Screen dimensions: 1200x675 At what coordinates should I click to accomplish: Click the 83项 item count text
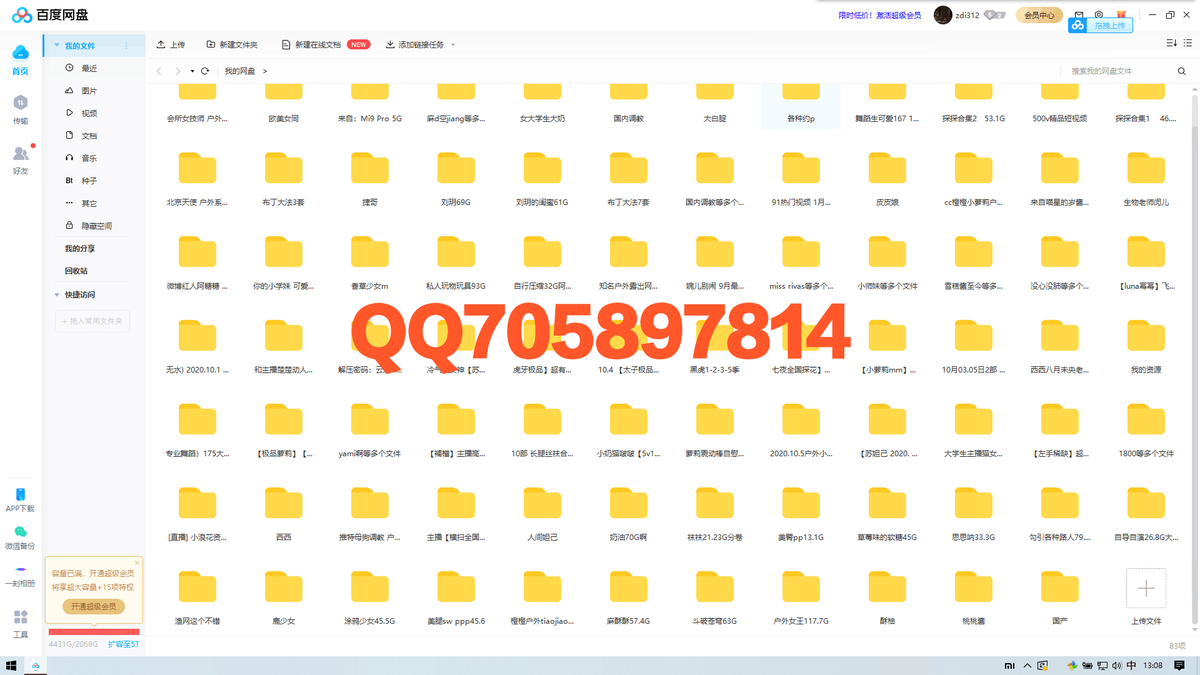click(x=1177, y=646)
